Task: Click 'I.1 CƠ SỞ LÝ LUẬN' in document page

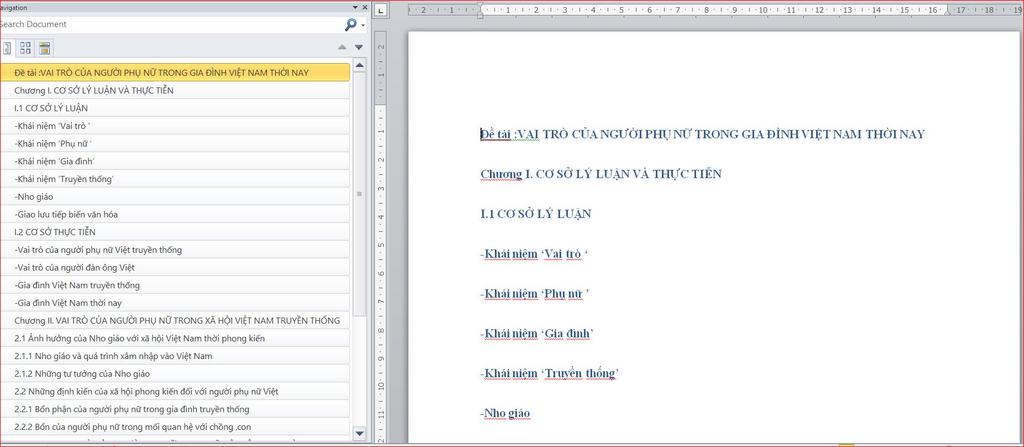Action: tap(536, 214)
